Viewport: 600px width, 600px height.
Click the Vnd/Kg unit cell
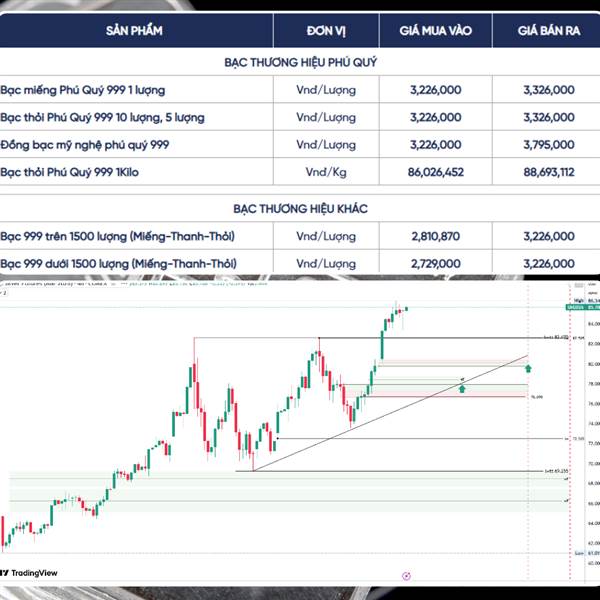326,172
